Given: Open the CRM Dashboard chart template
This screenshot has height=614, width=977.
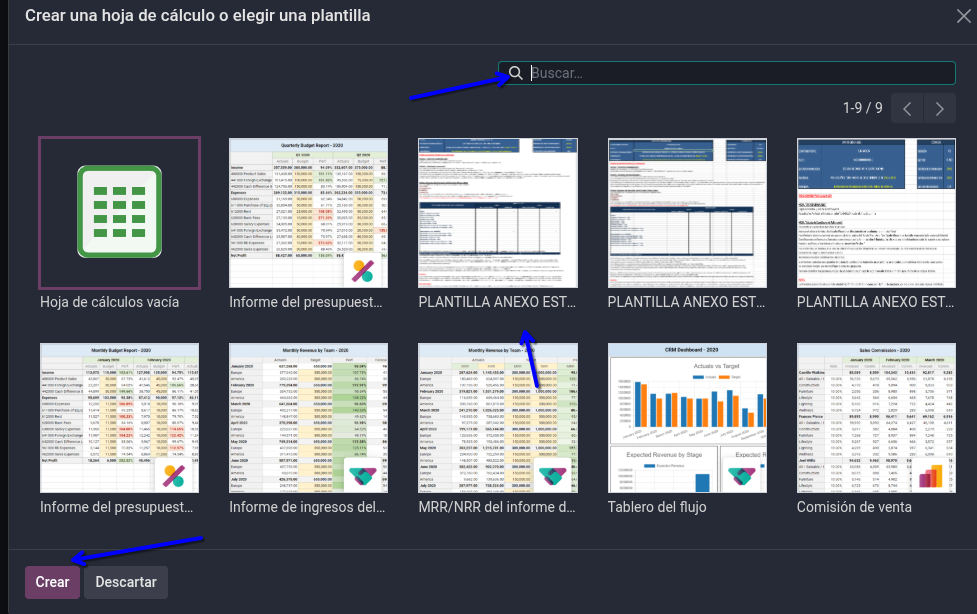Looking at the screenshot, I should tap(687, 417).
